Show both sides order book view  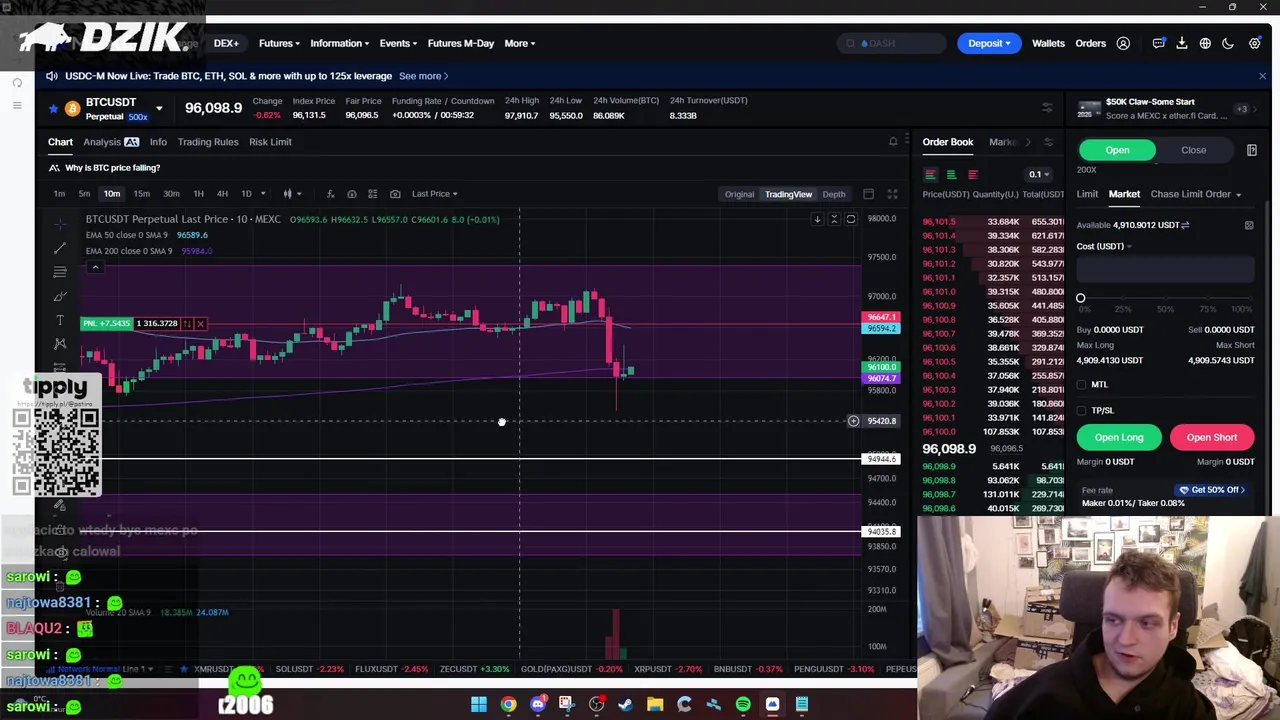pos(930,174)
